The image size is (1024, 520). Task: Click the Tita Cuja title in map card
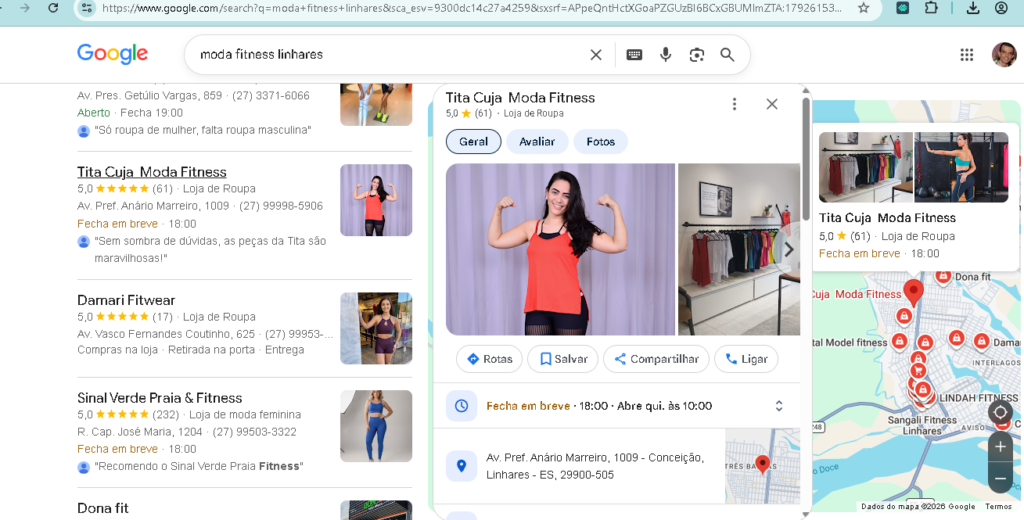(887, 218)
